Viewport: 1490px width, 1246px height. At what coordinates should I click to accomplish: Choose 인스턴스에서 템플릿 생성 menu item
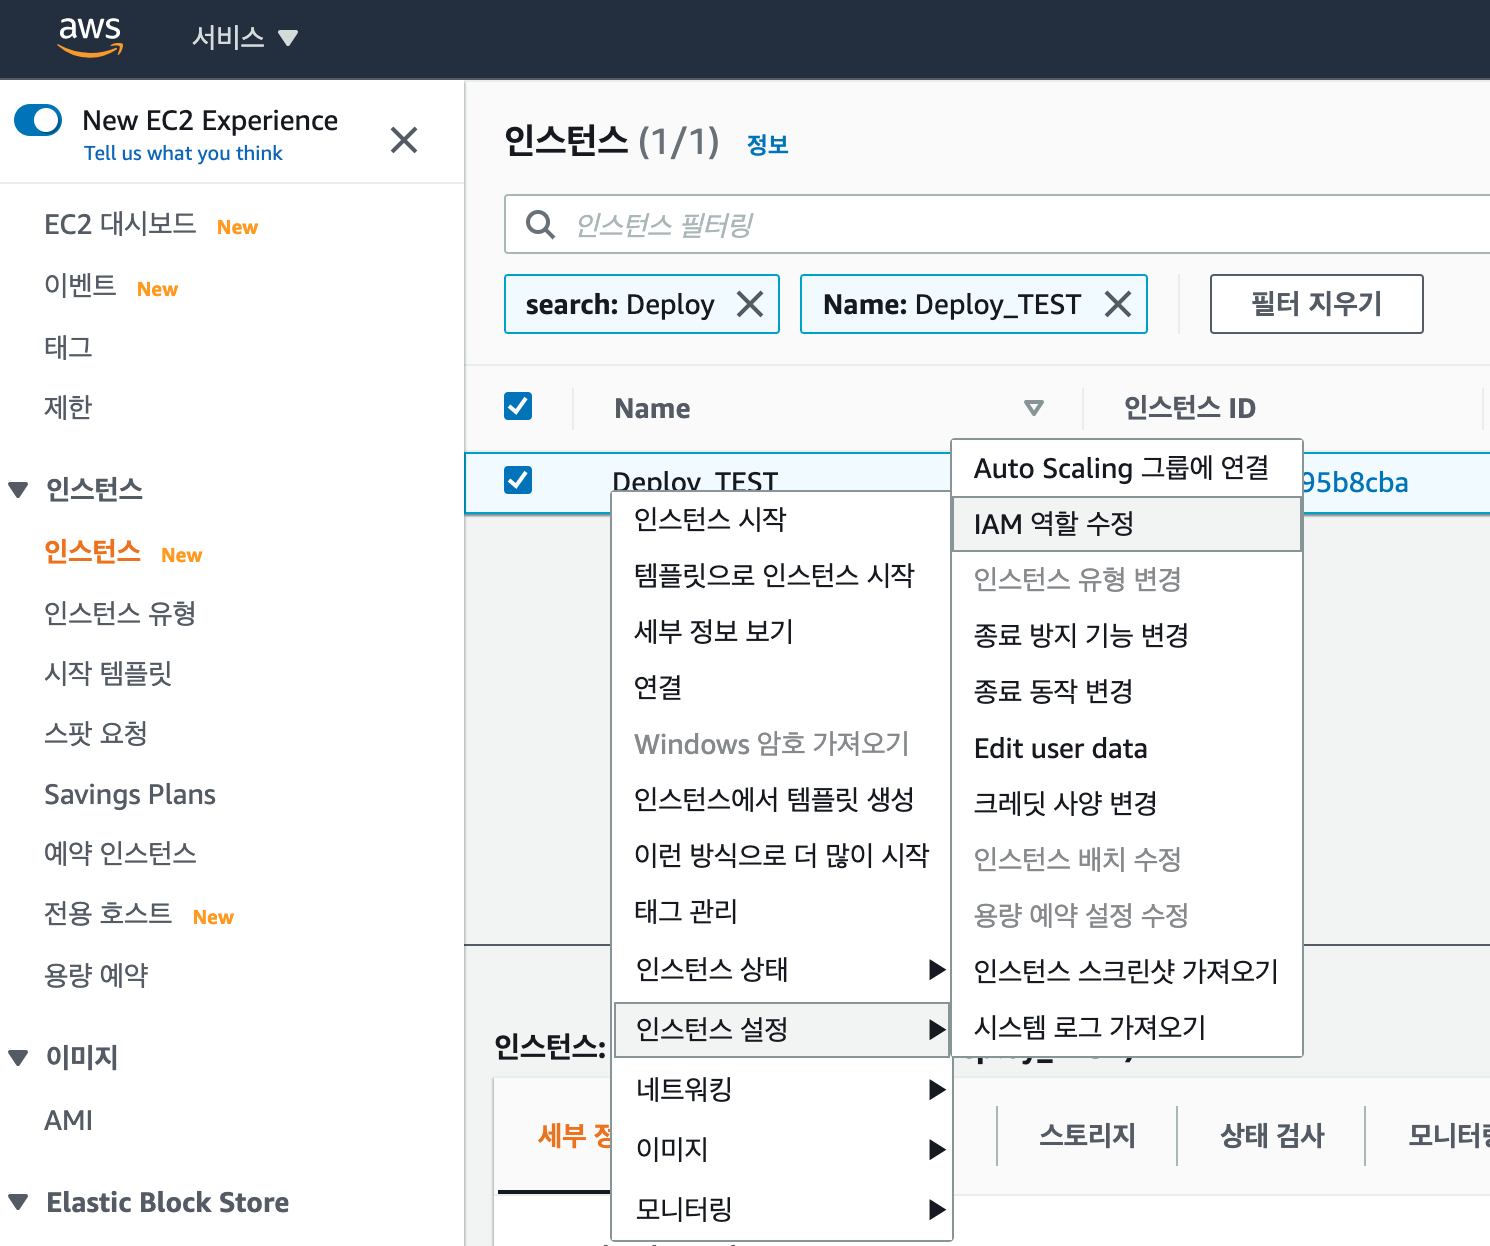781,799
